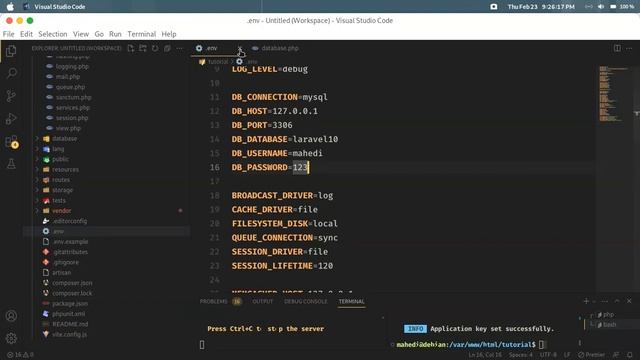Create a new folder in Explorer
Screen dimensions: 640x360
143,48
